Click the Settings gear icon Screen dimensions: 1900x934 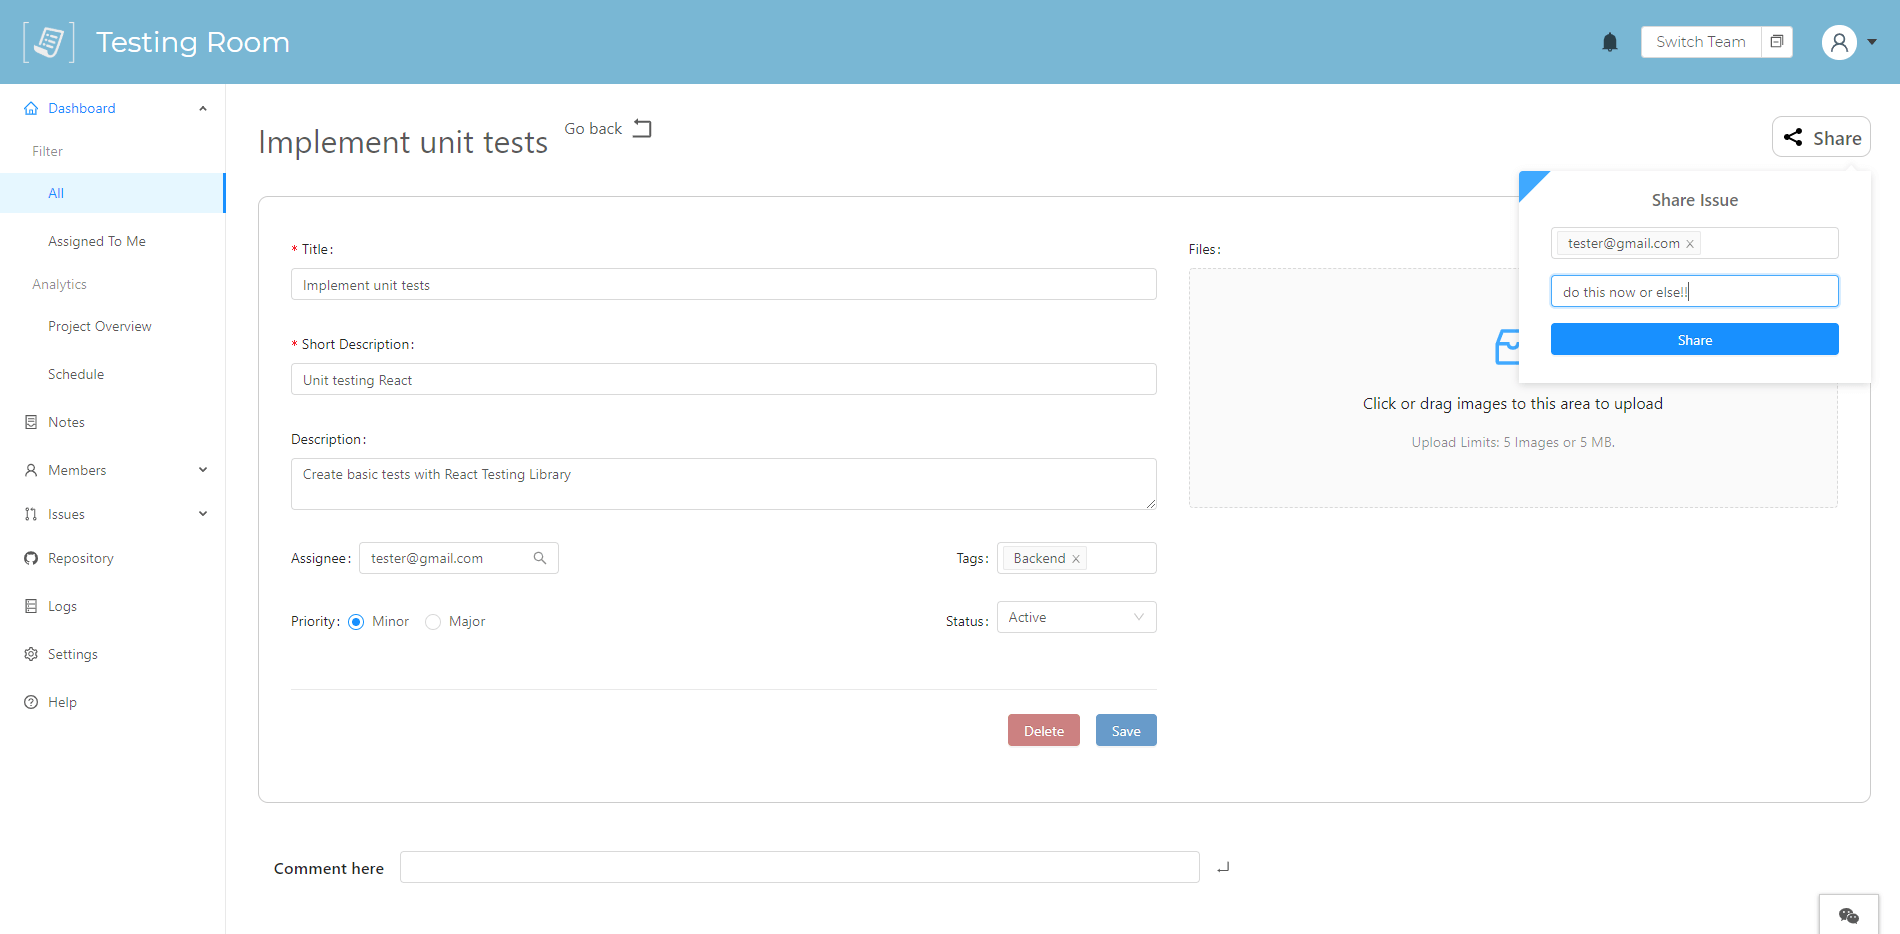click(31, 654)
